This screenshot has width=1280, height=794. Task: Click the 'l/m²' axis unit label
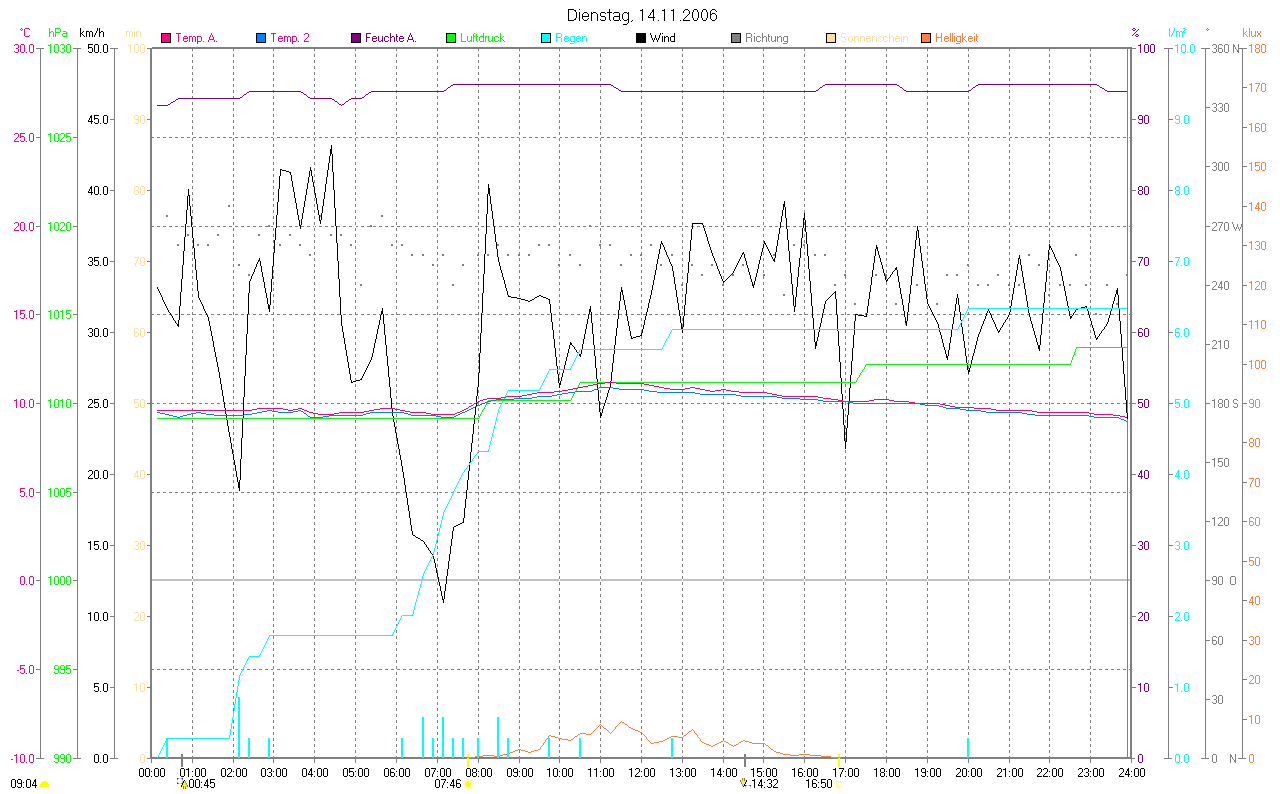coord(1176,33)
